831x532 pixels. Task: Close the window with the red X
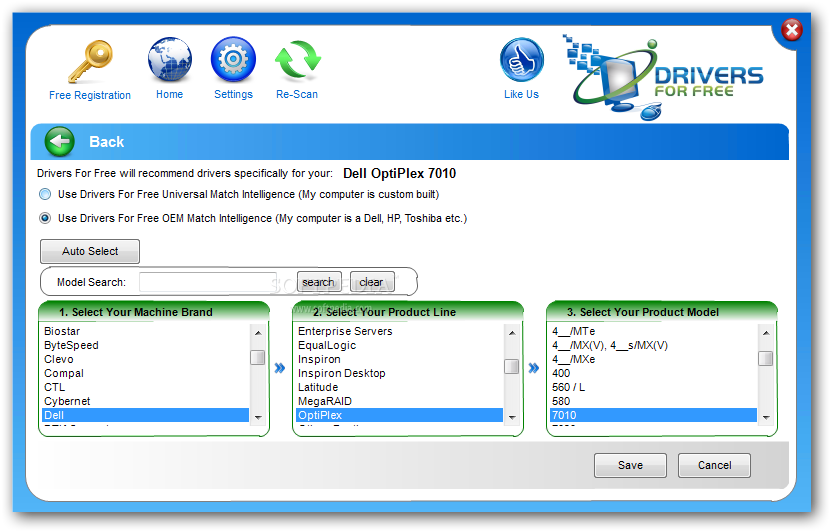point(792,30)
